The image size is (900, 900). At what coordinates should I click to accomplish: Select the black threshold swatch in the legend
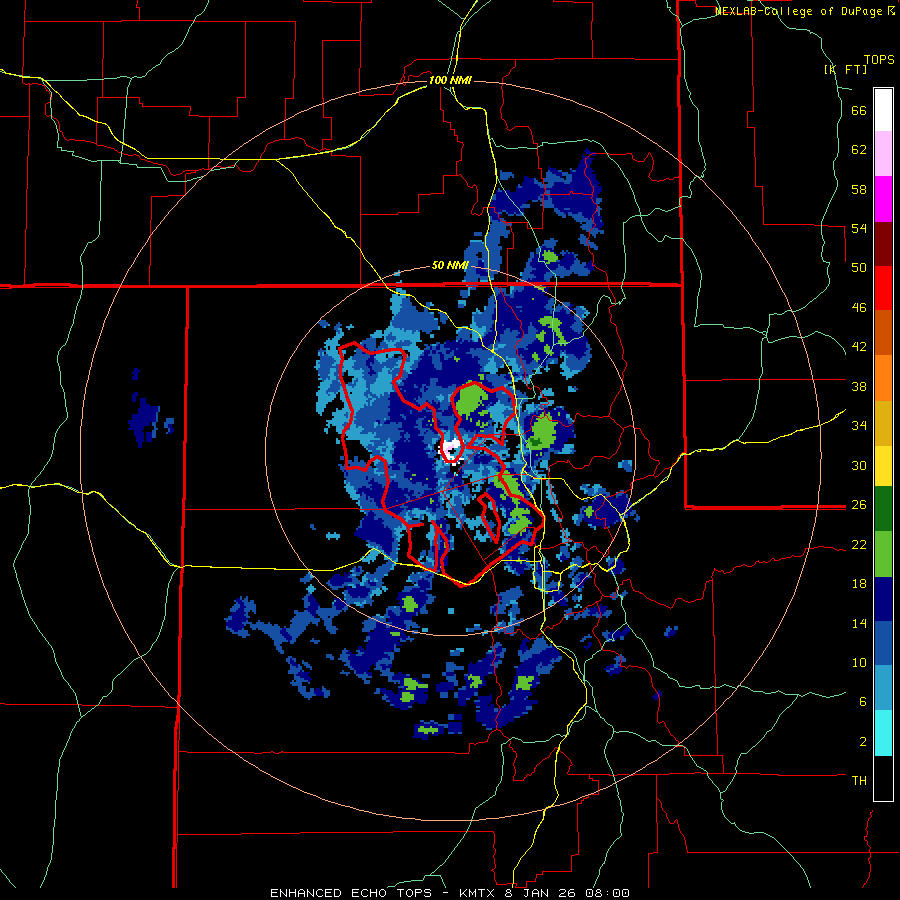(x=883, y=778)
